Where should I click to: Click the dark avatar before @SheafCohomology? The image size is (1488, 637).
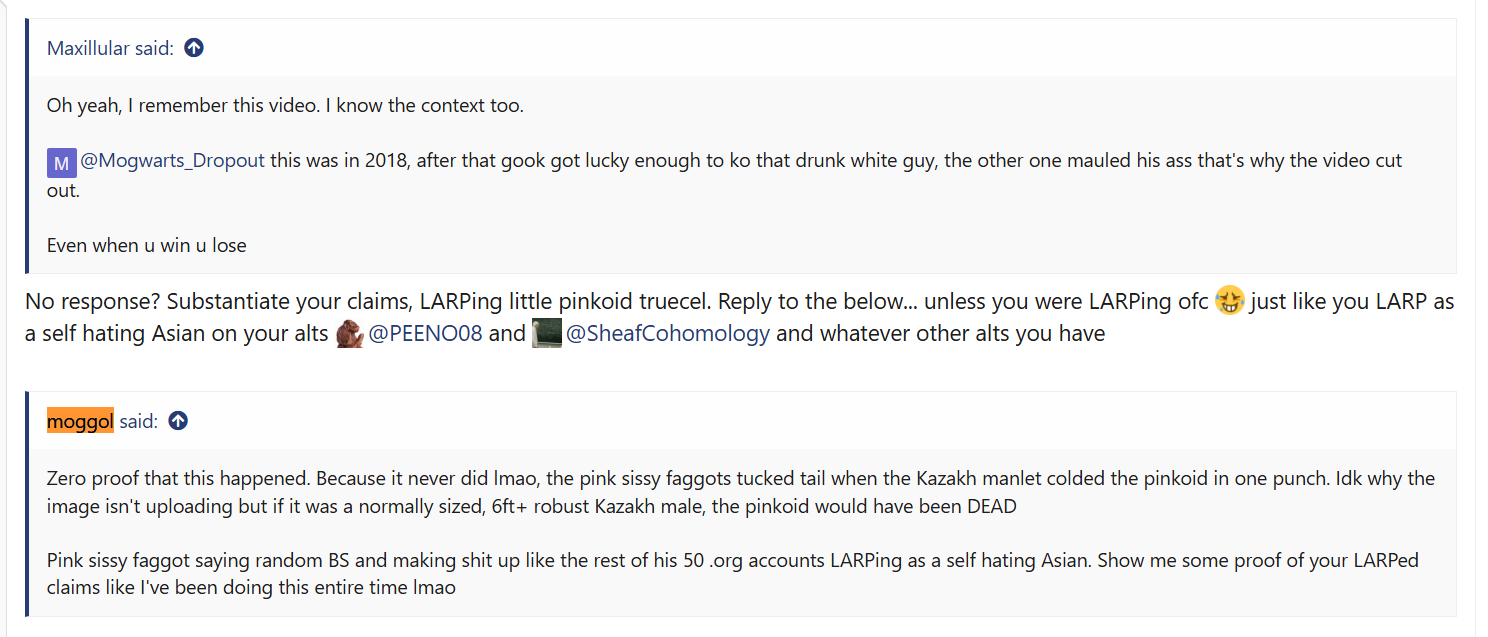[x=546, y=334]
